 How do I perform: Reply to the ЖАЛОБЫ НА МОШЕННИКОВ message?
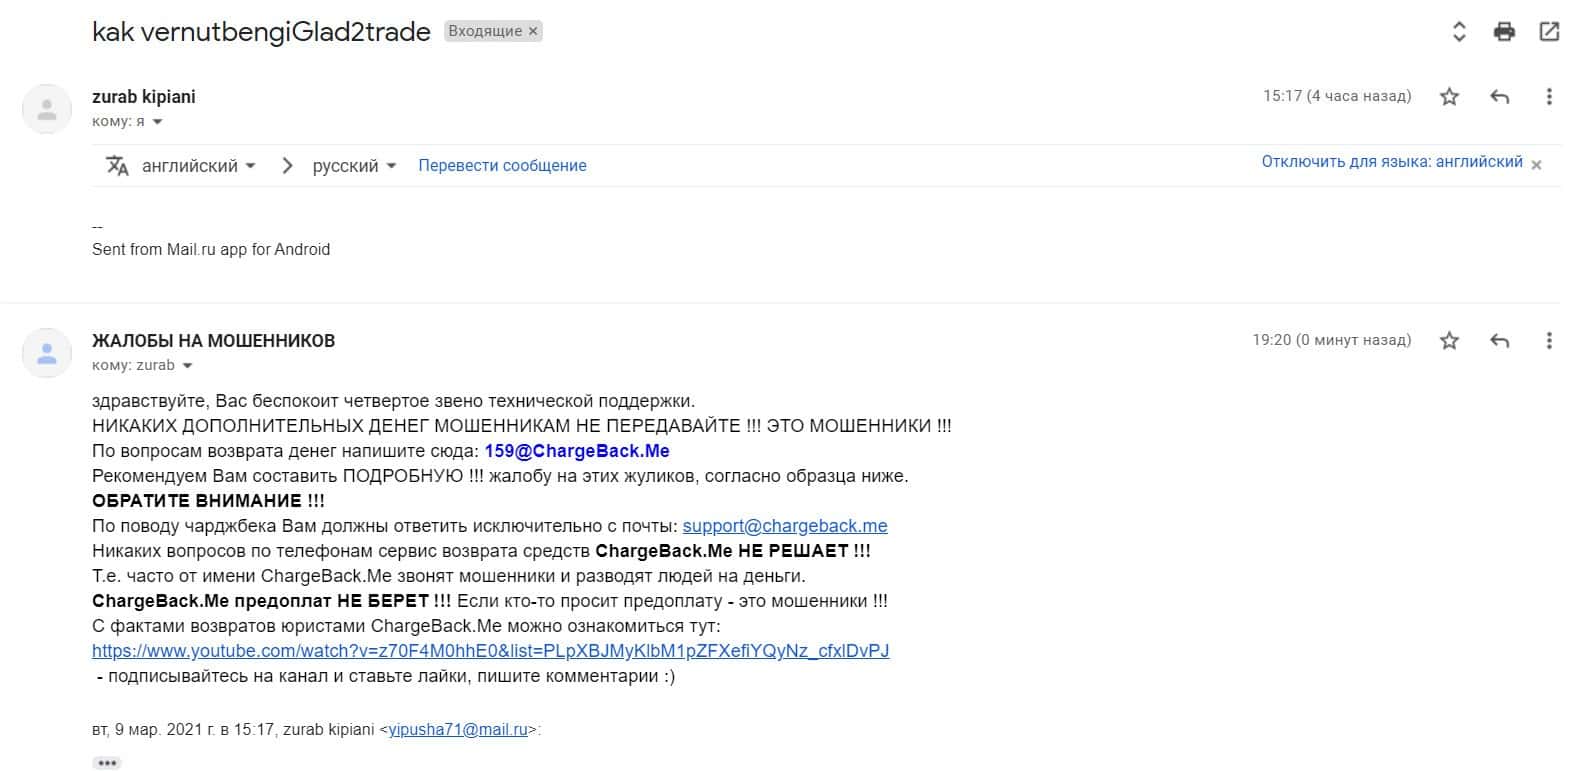click(x=1499, y=341)
